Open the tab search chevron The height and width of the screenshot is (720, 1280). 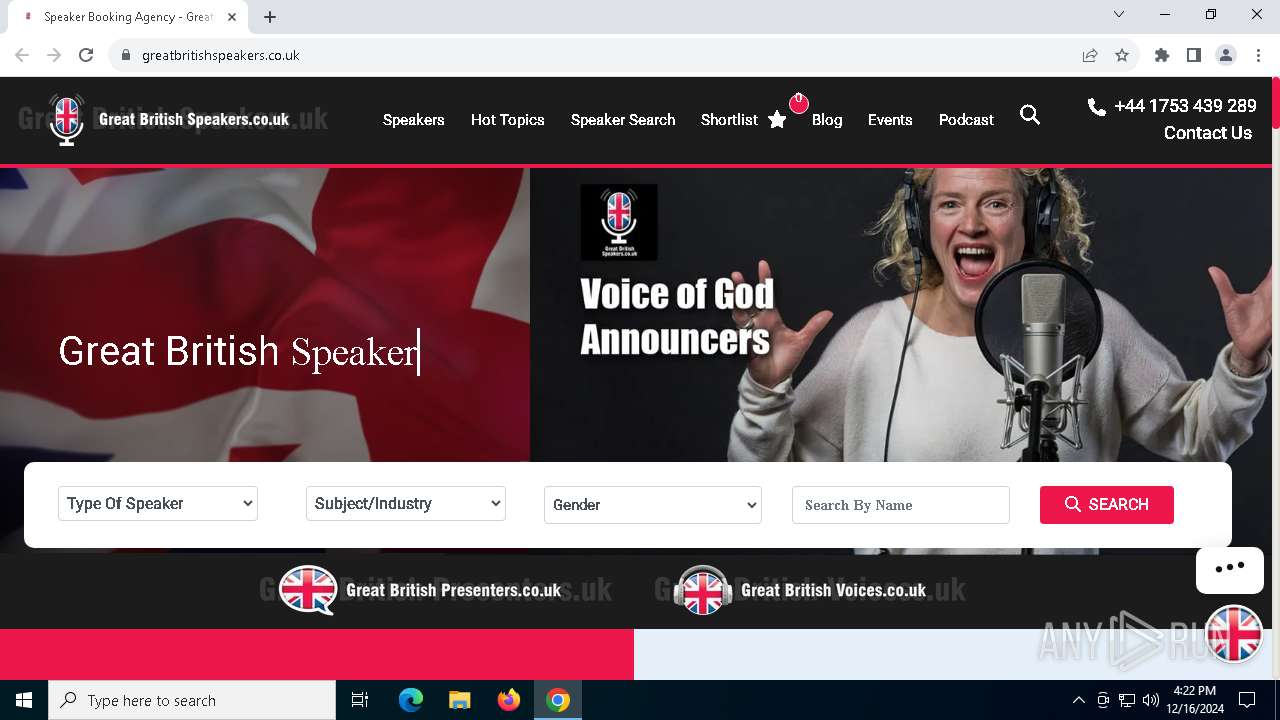click(x=1119, y=14)
